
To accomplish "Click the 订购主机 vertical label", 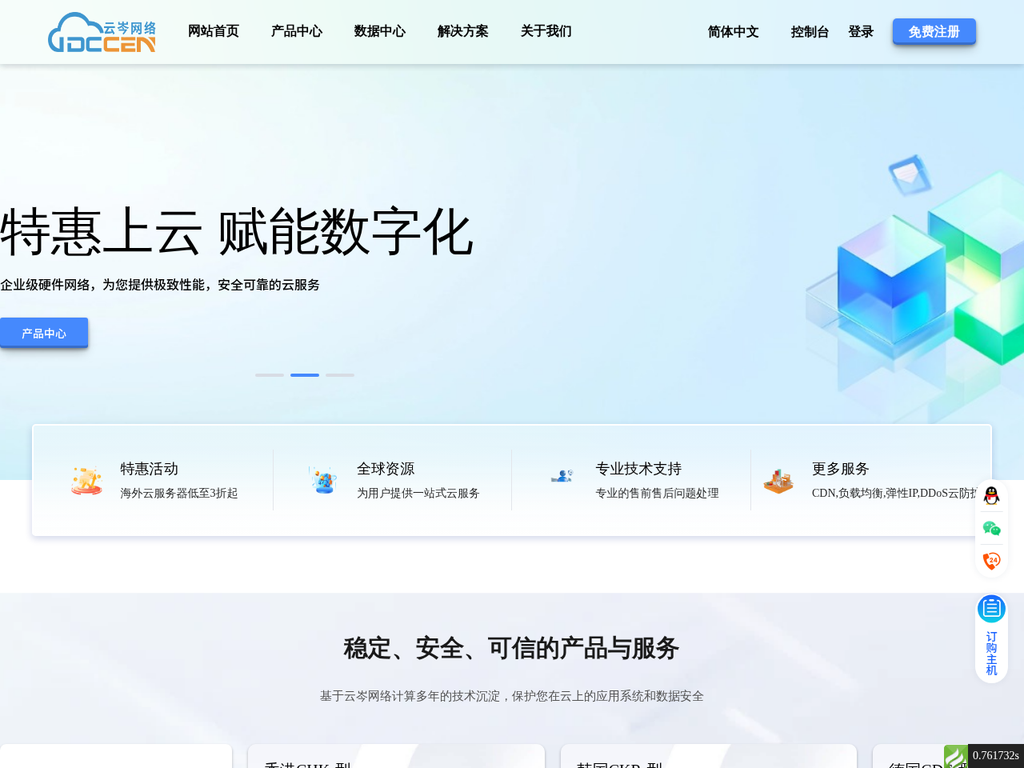I will pyautogui.click(x=991, y=653).
